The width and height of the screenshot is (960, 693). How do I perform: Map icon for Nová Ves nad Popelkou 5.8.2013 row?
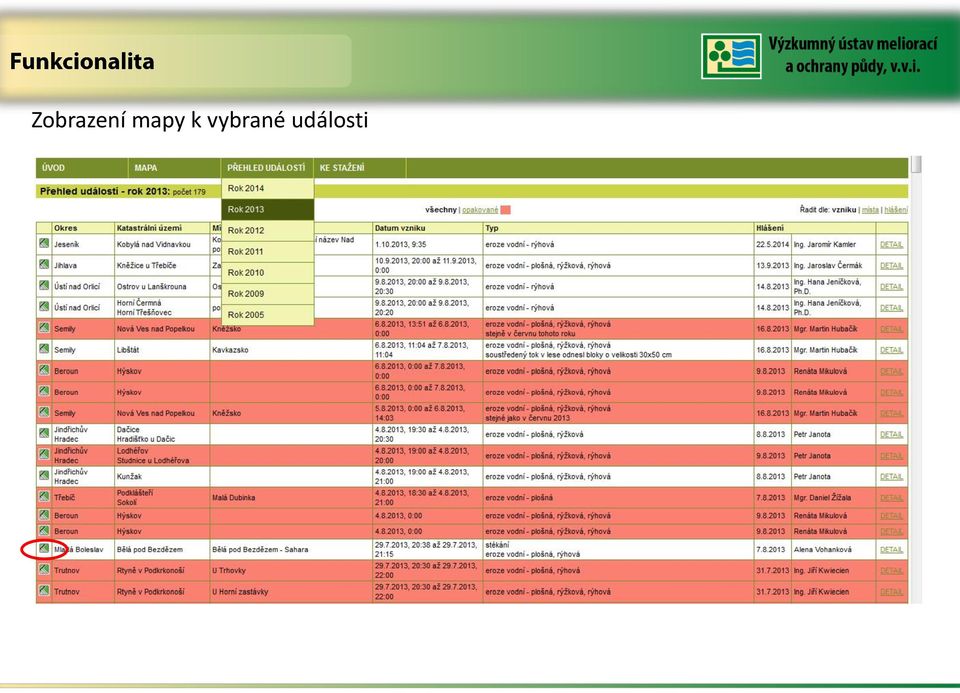tap(44, 412)
